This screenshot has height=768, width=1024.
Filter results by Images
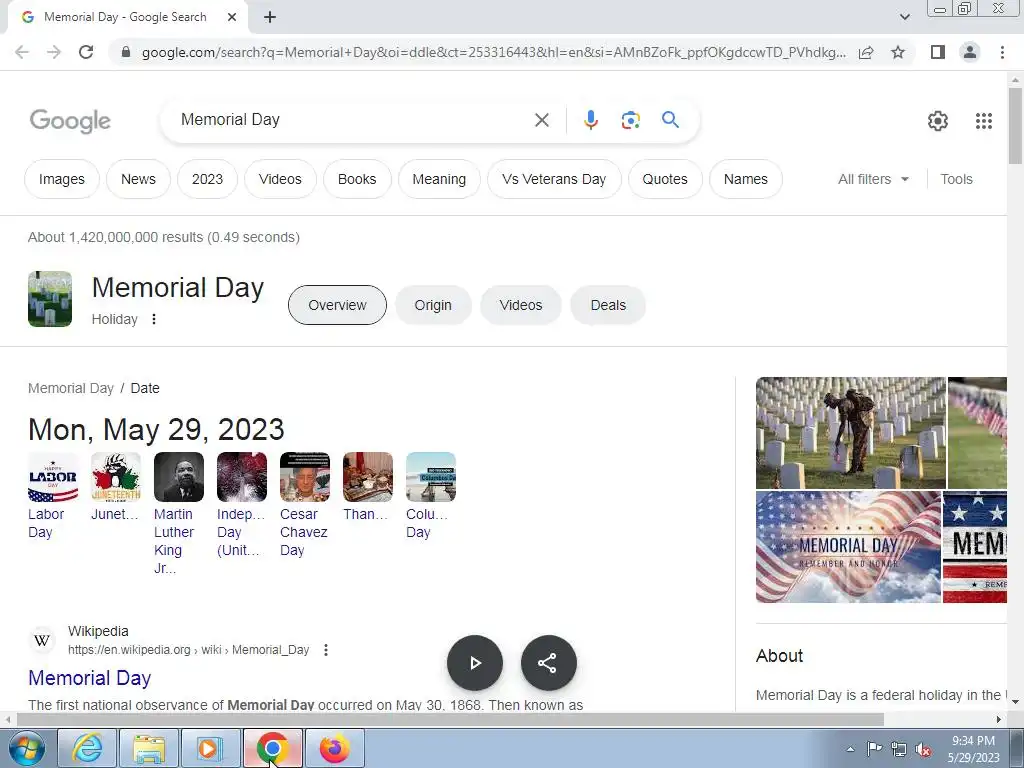pos(61,179)
